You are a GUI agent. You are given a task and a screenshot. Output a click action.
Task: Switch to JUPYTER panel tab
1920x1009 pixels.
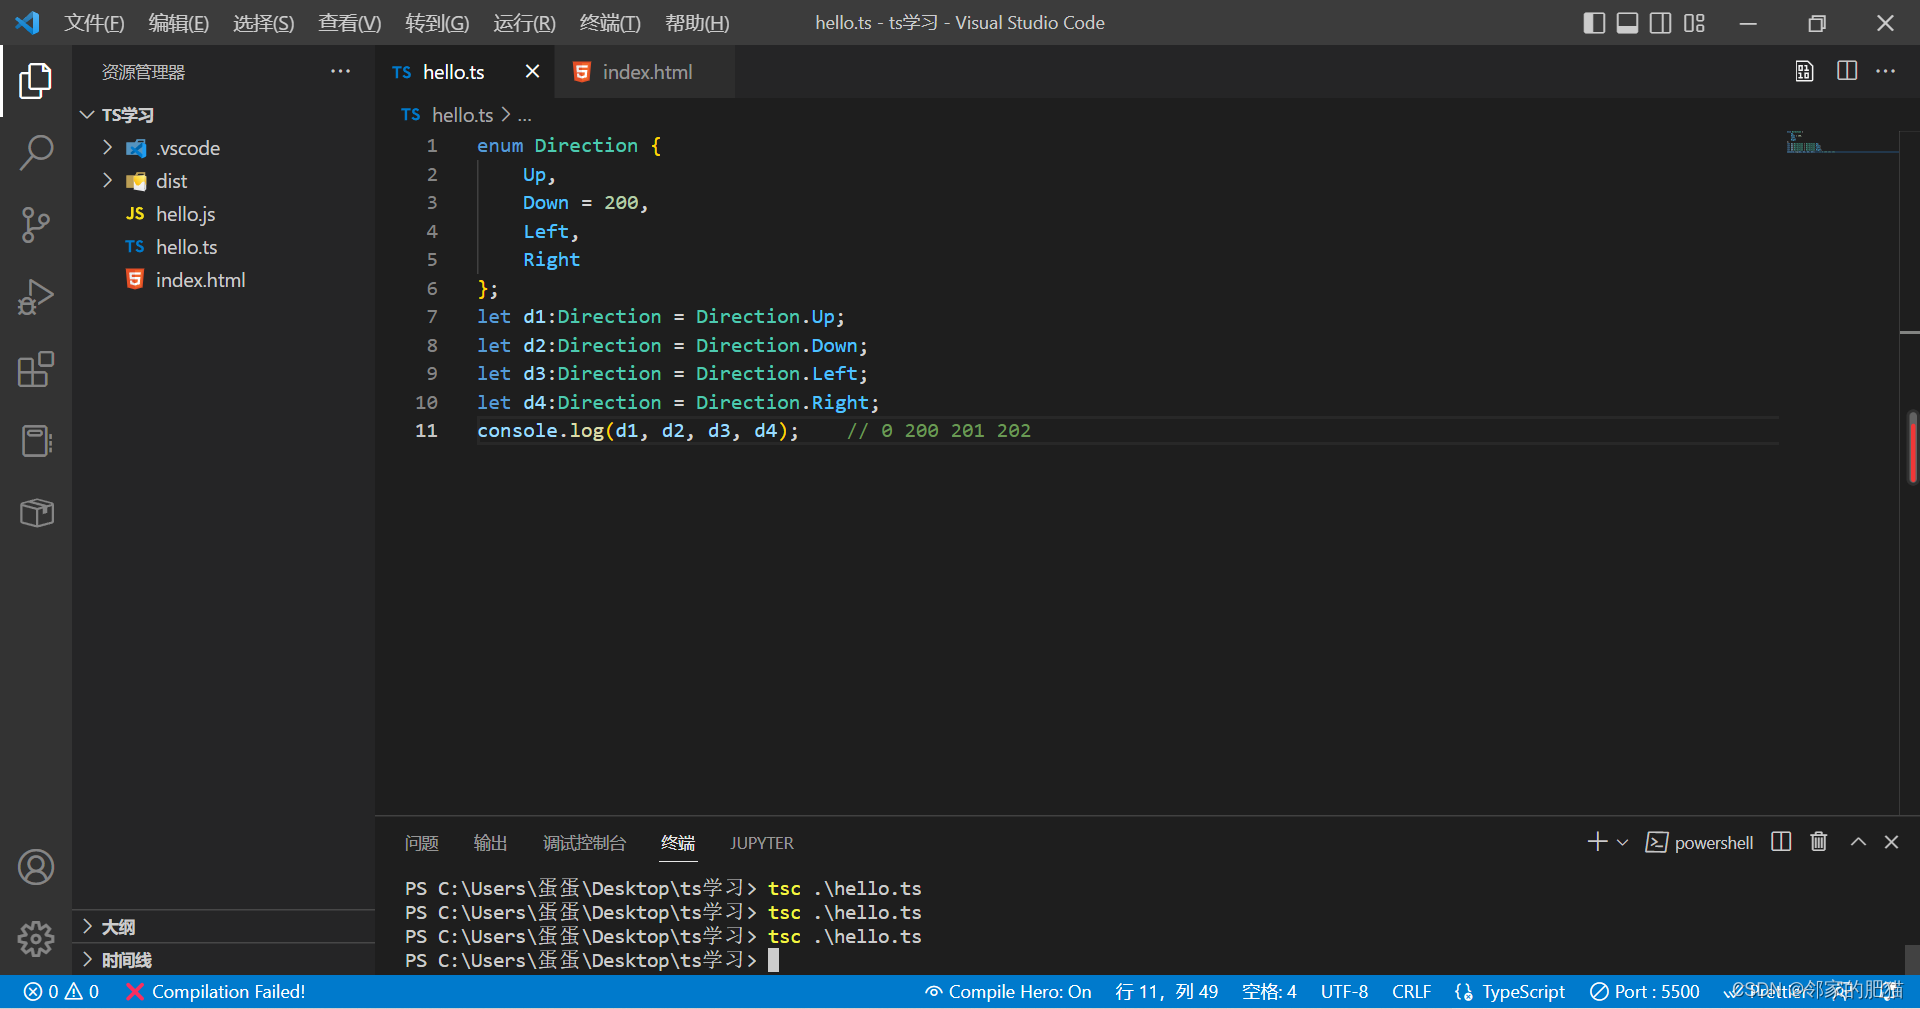(x=762, y=843)
